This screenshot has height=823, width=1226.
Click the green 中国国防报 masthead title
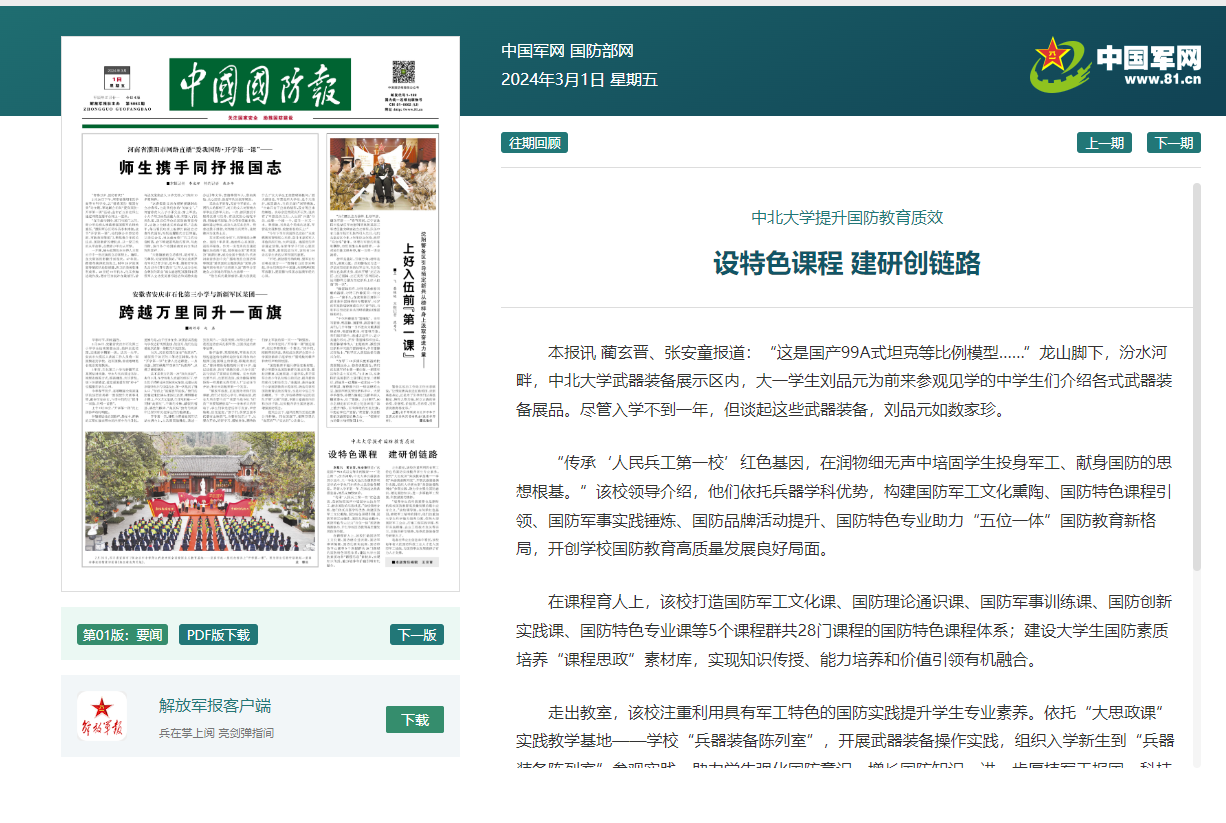pos(260,84)
